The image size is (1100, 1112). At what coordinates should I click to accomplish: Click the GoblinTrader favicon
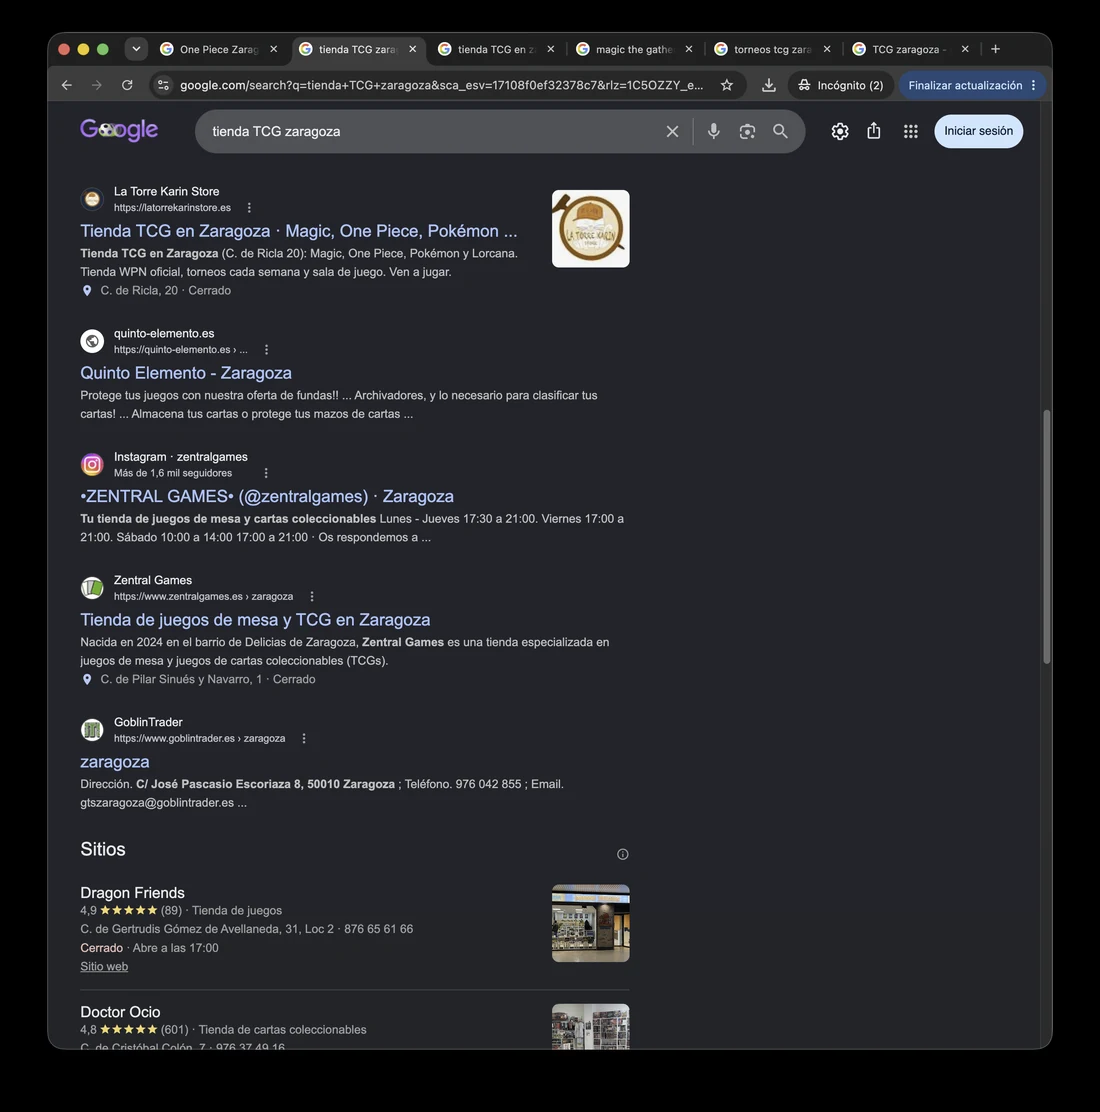[92, 730]
